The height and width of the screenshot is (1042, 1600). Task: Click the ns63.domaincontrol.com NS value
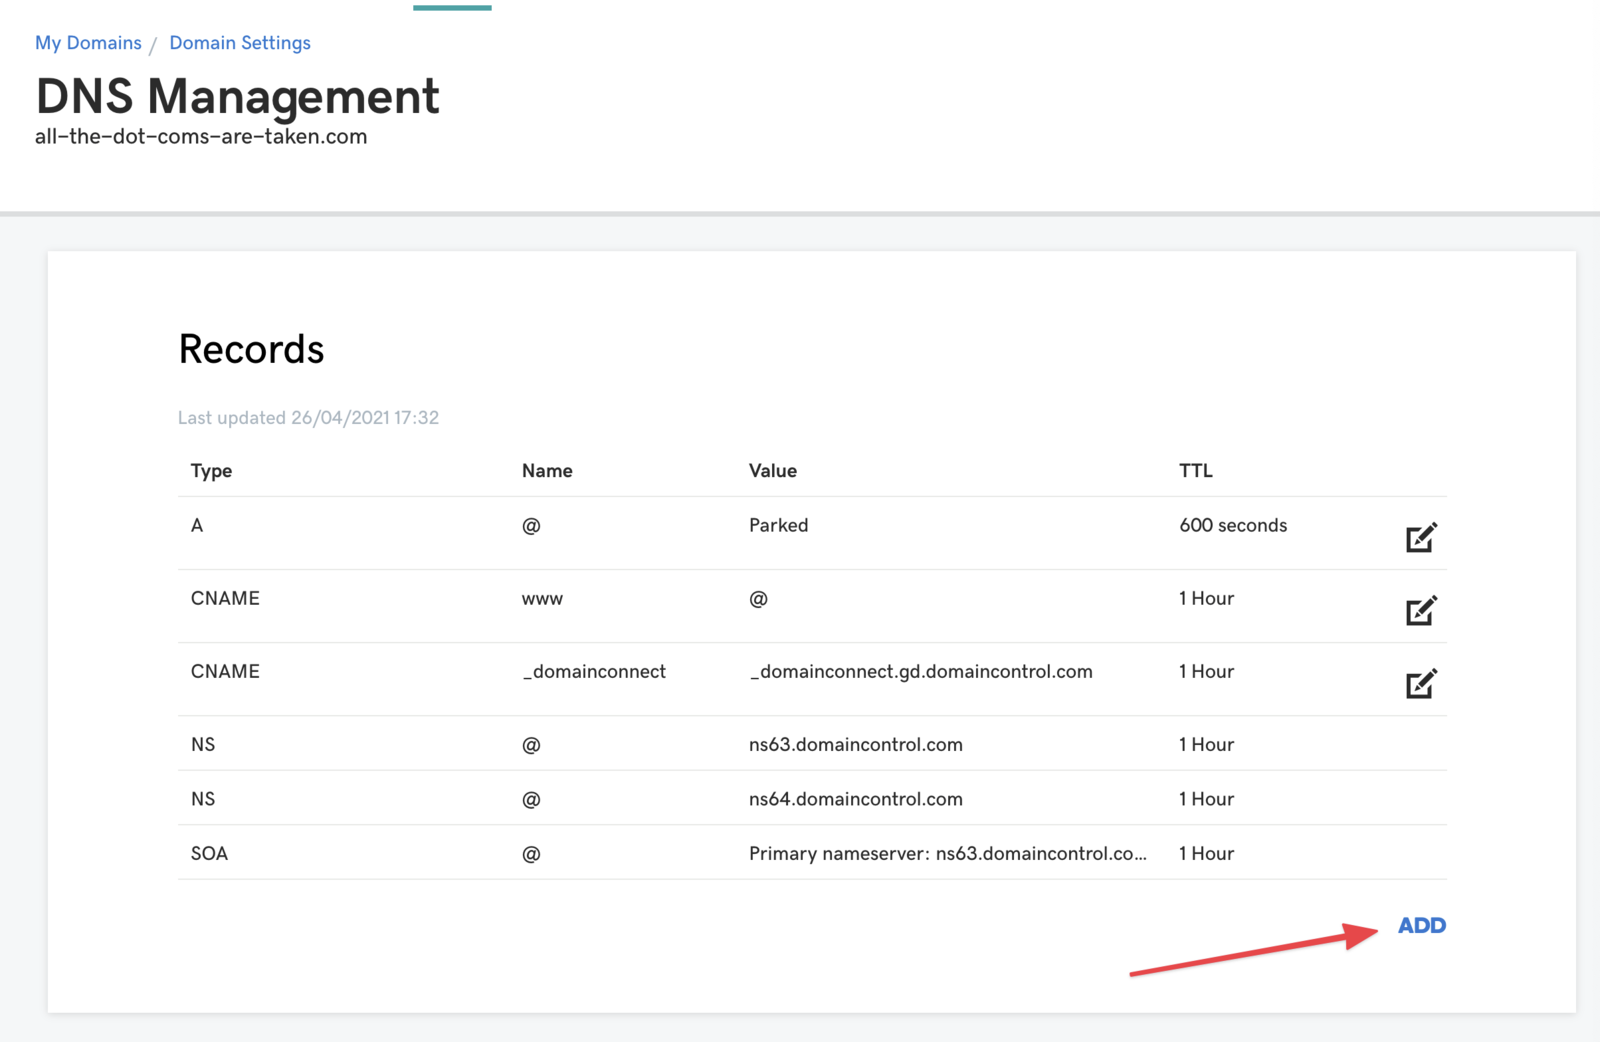[x=855, y=745]
